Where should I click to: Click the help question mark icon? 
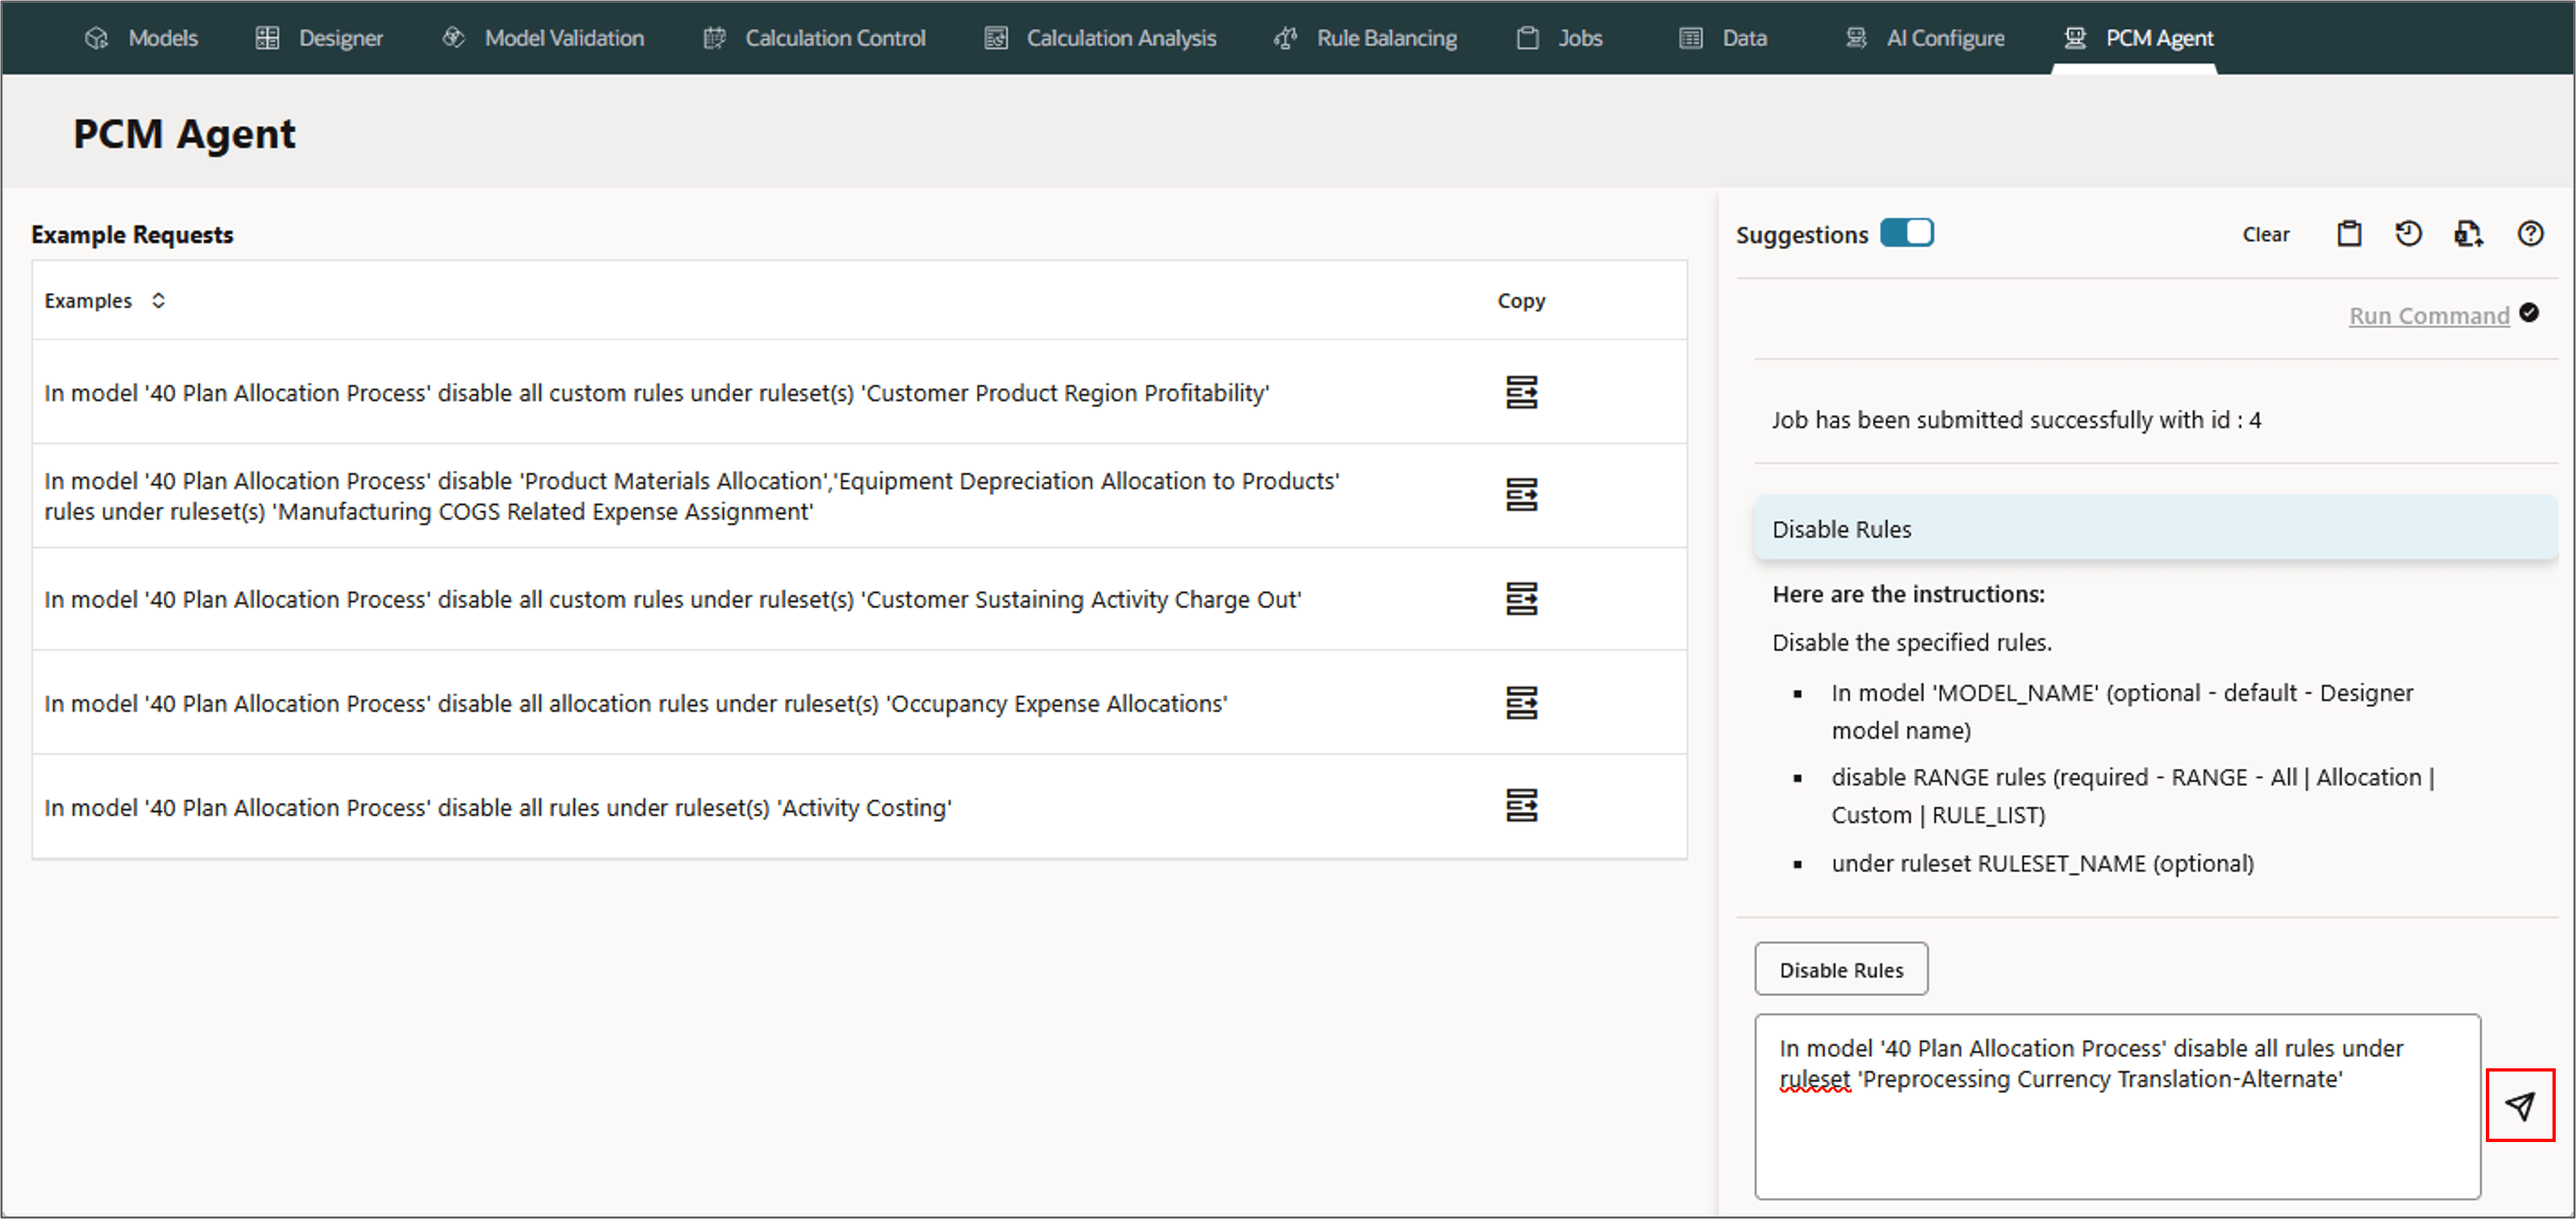click(2530, 234)
